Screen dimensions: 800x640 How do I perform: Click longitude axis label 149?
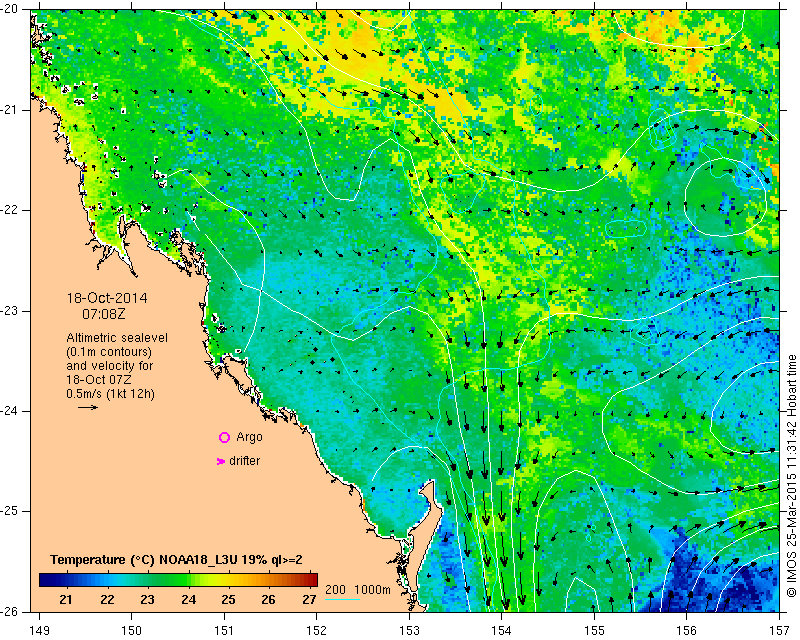point(39,631)
